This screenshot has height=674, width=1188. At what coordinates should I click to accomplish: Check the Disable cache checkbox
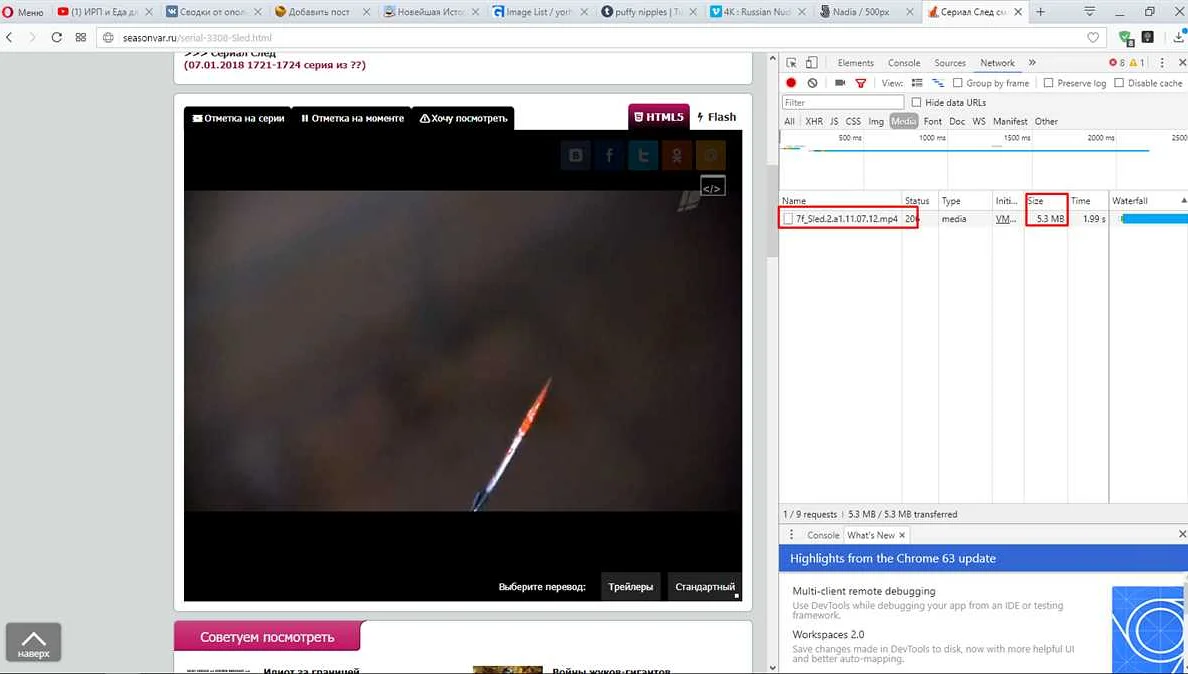click(x=1119, y=82)
